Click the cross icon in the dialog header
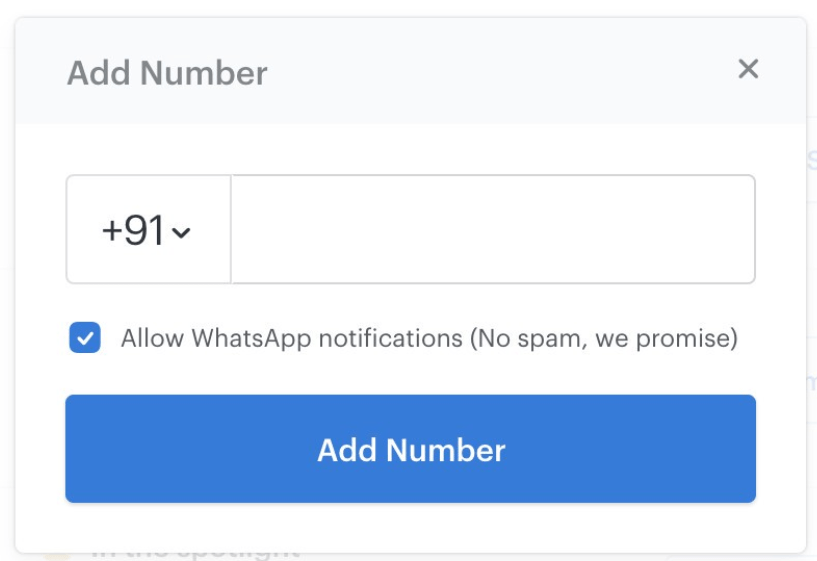 [x=748, y=69]
